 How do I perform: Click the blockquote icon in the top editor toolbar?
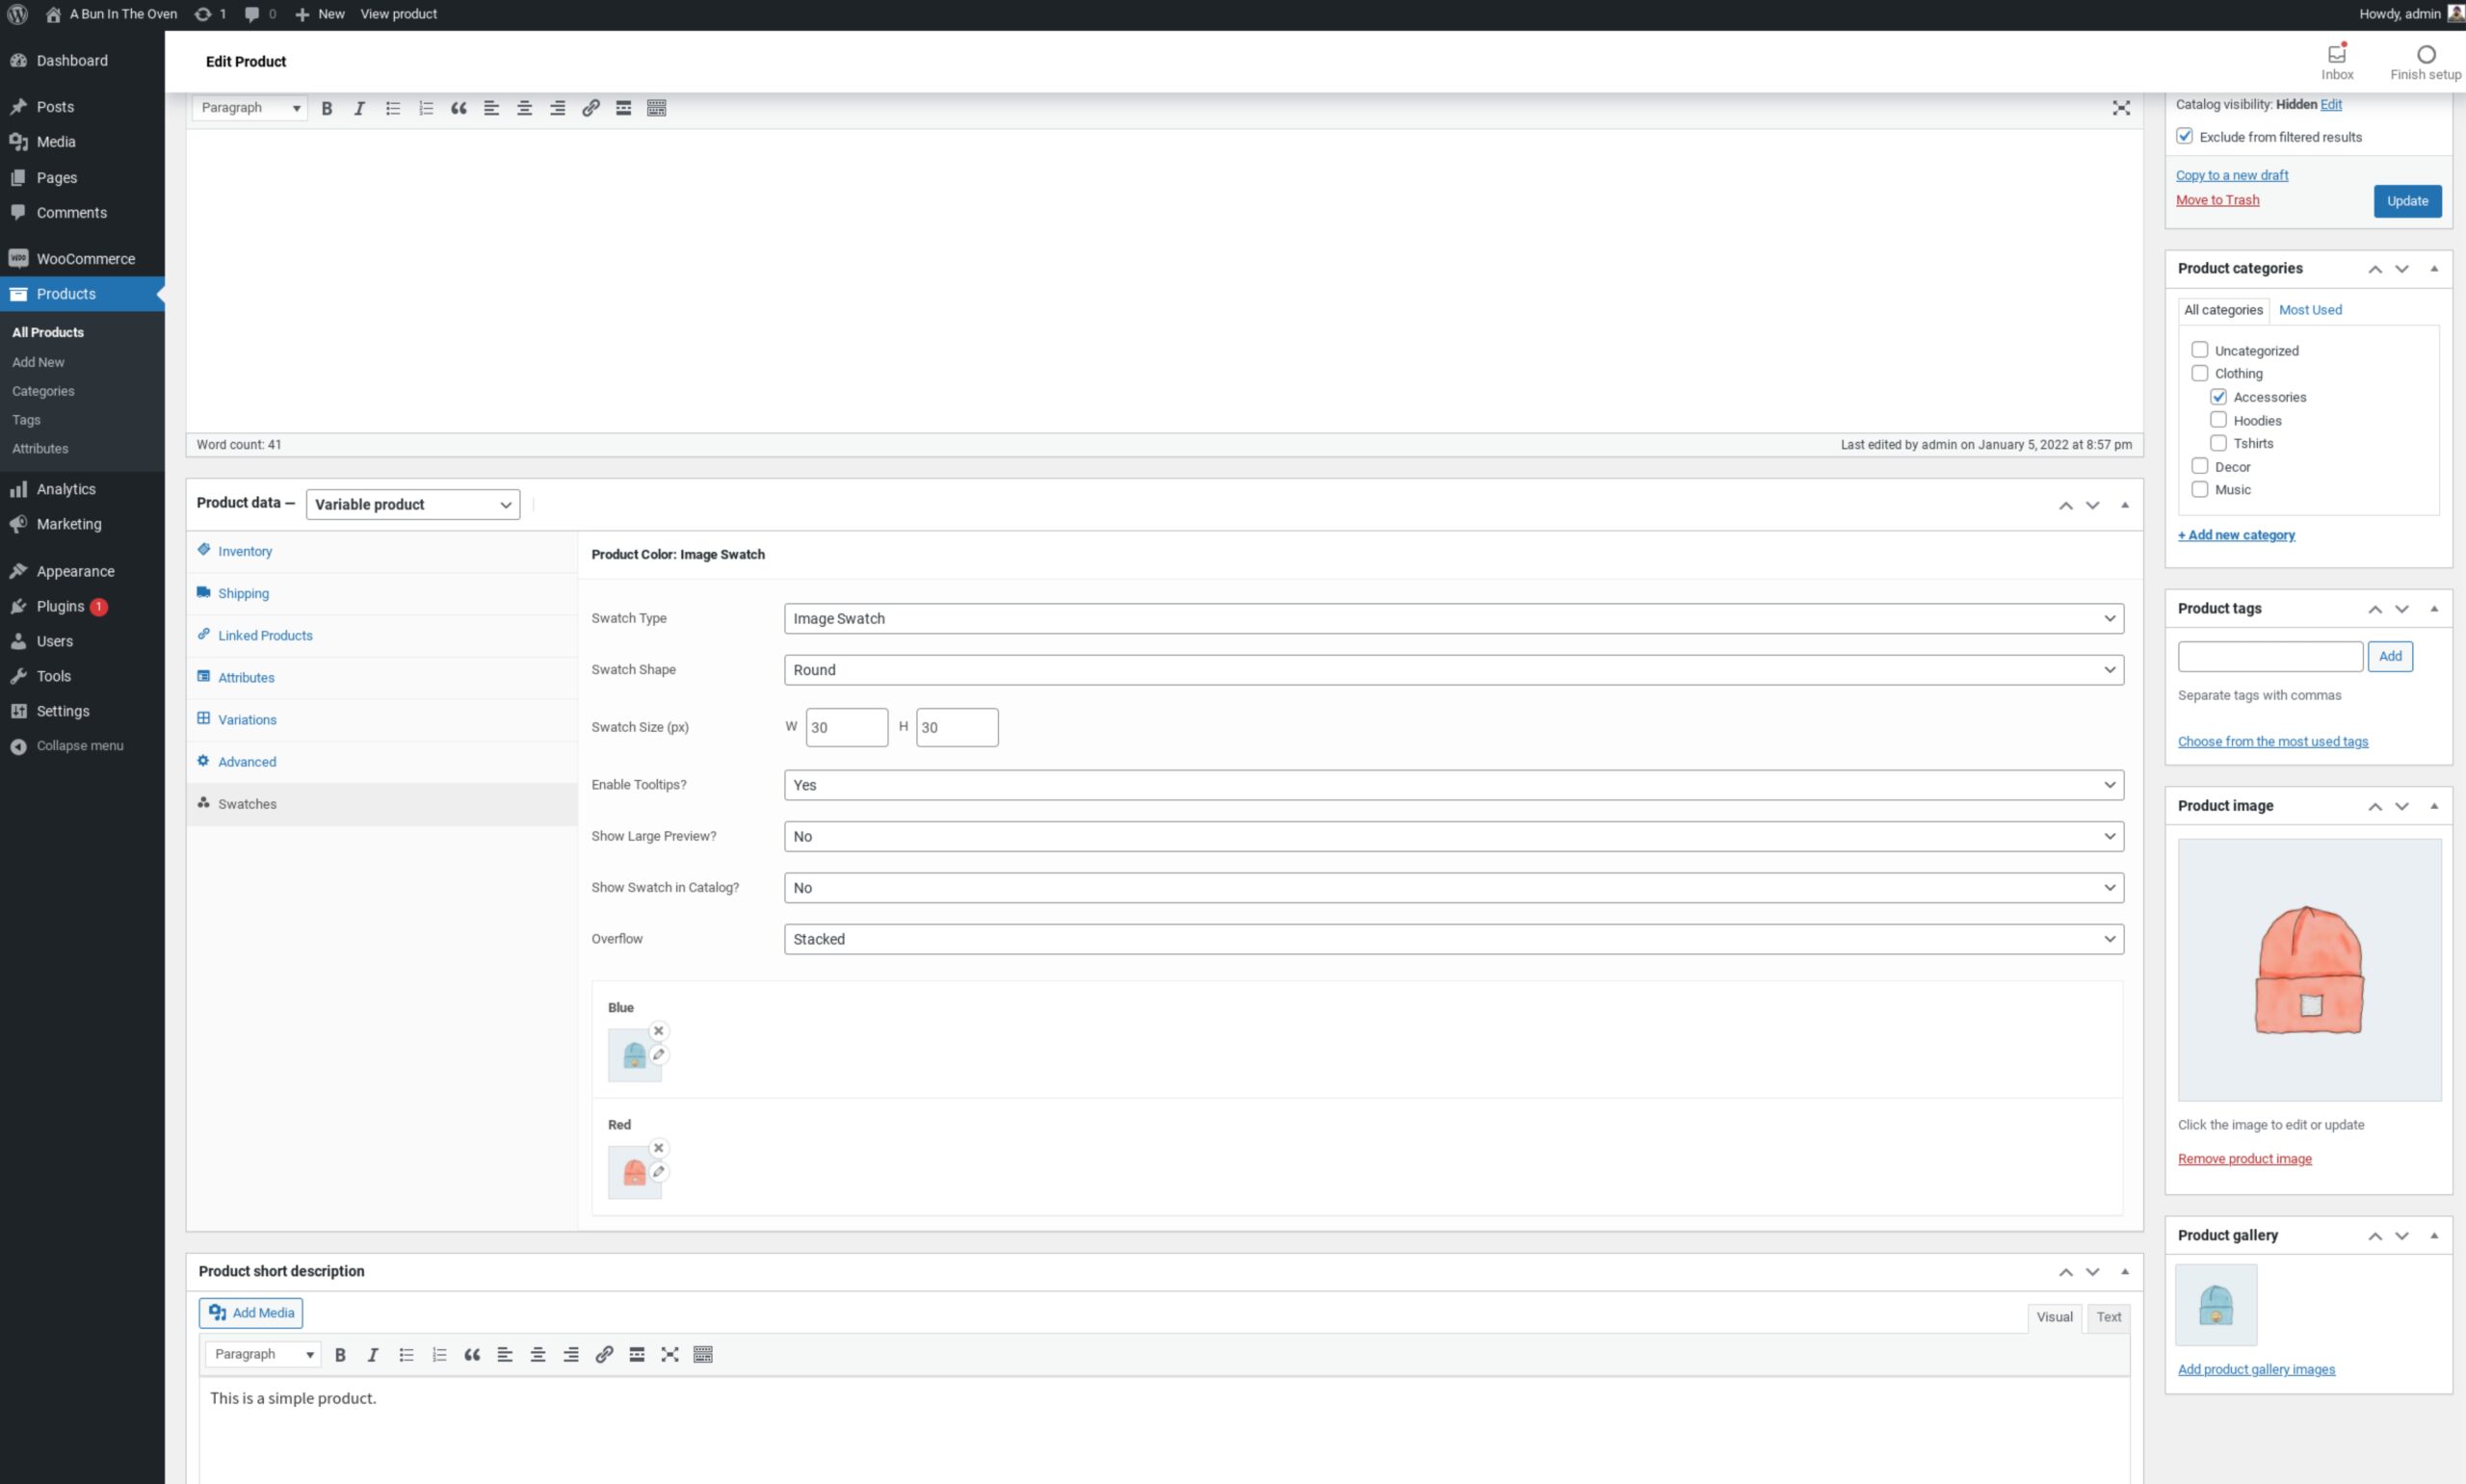point(458,108)
